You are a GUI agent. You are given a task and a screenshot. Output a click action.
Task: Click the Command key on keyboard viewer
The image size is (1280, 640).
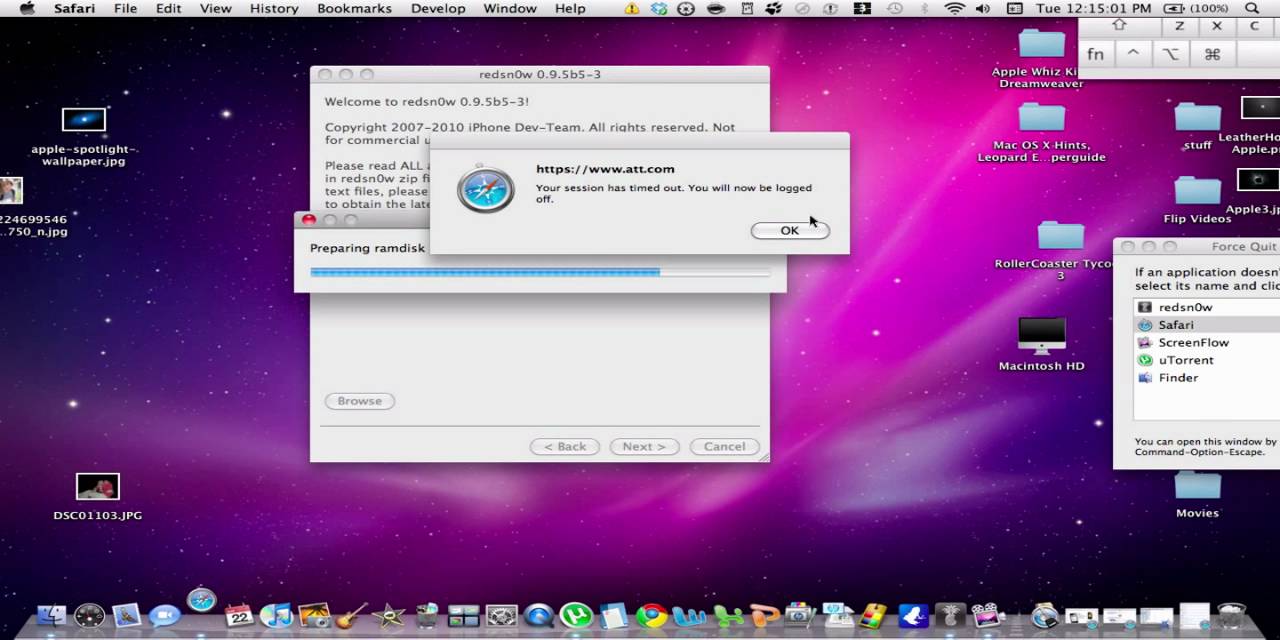[x=1212, y=54]
